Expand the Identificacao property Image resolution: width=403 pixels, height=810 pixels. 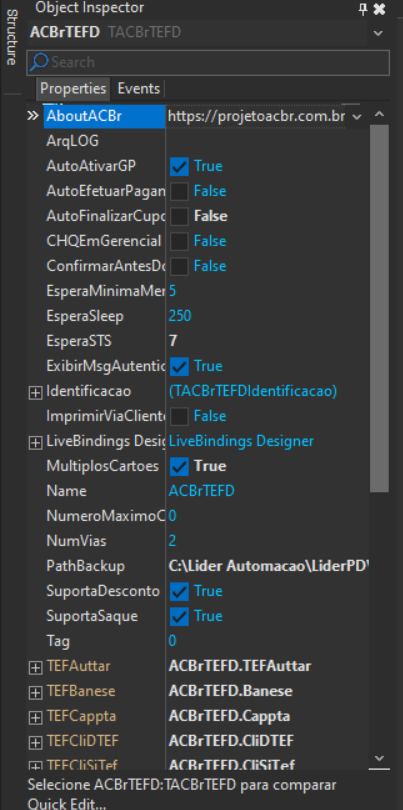tap(35, 393)
